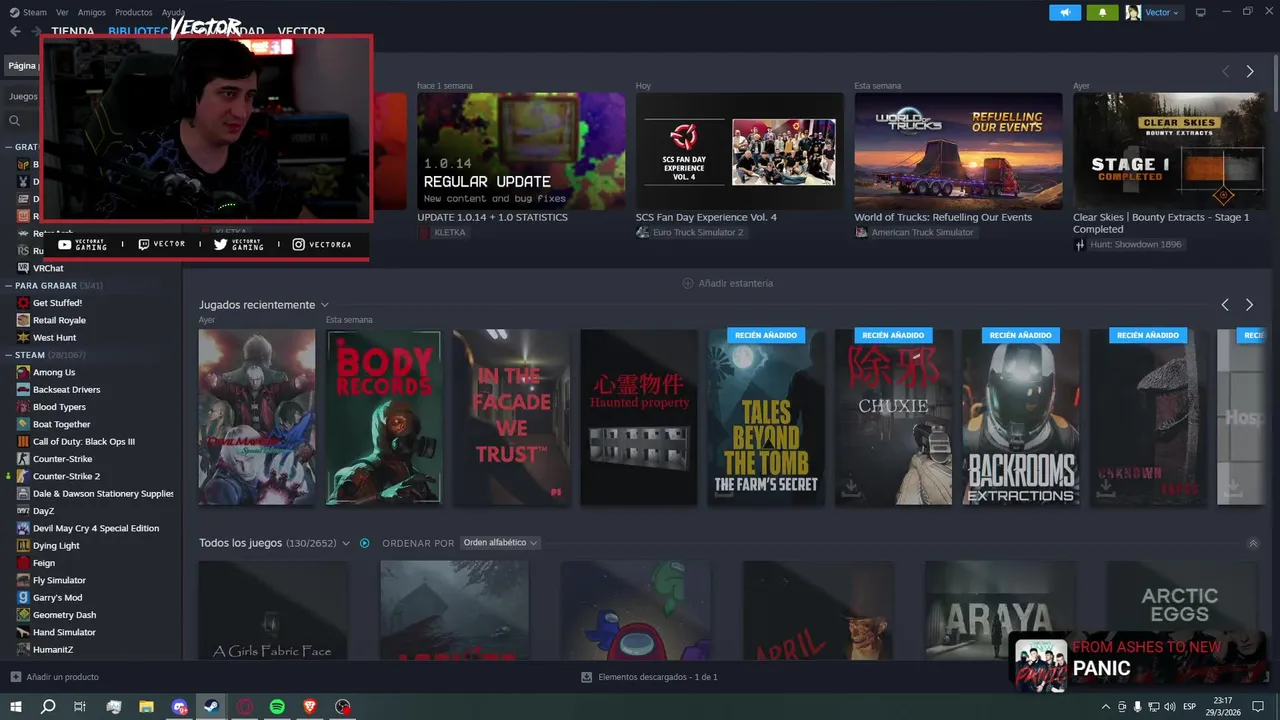The image size is (1280, 720).
Task: Open UPDATE 1.0.14 + 1.0 STATISTICS news
Action: 521,151
